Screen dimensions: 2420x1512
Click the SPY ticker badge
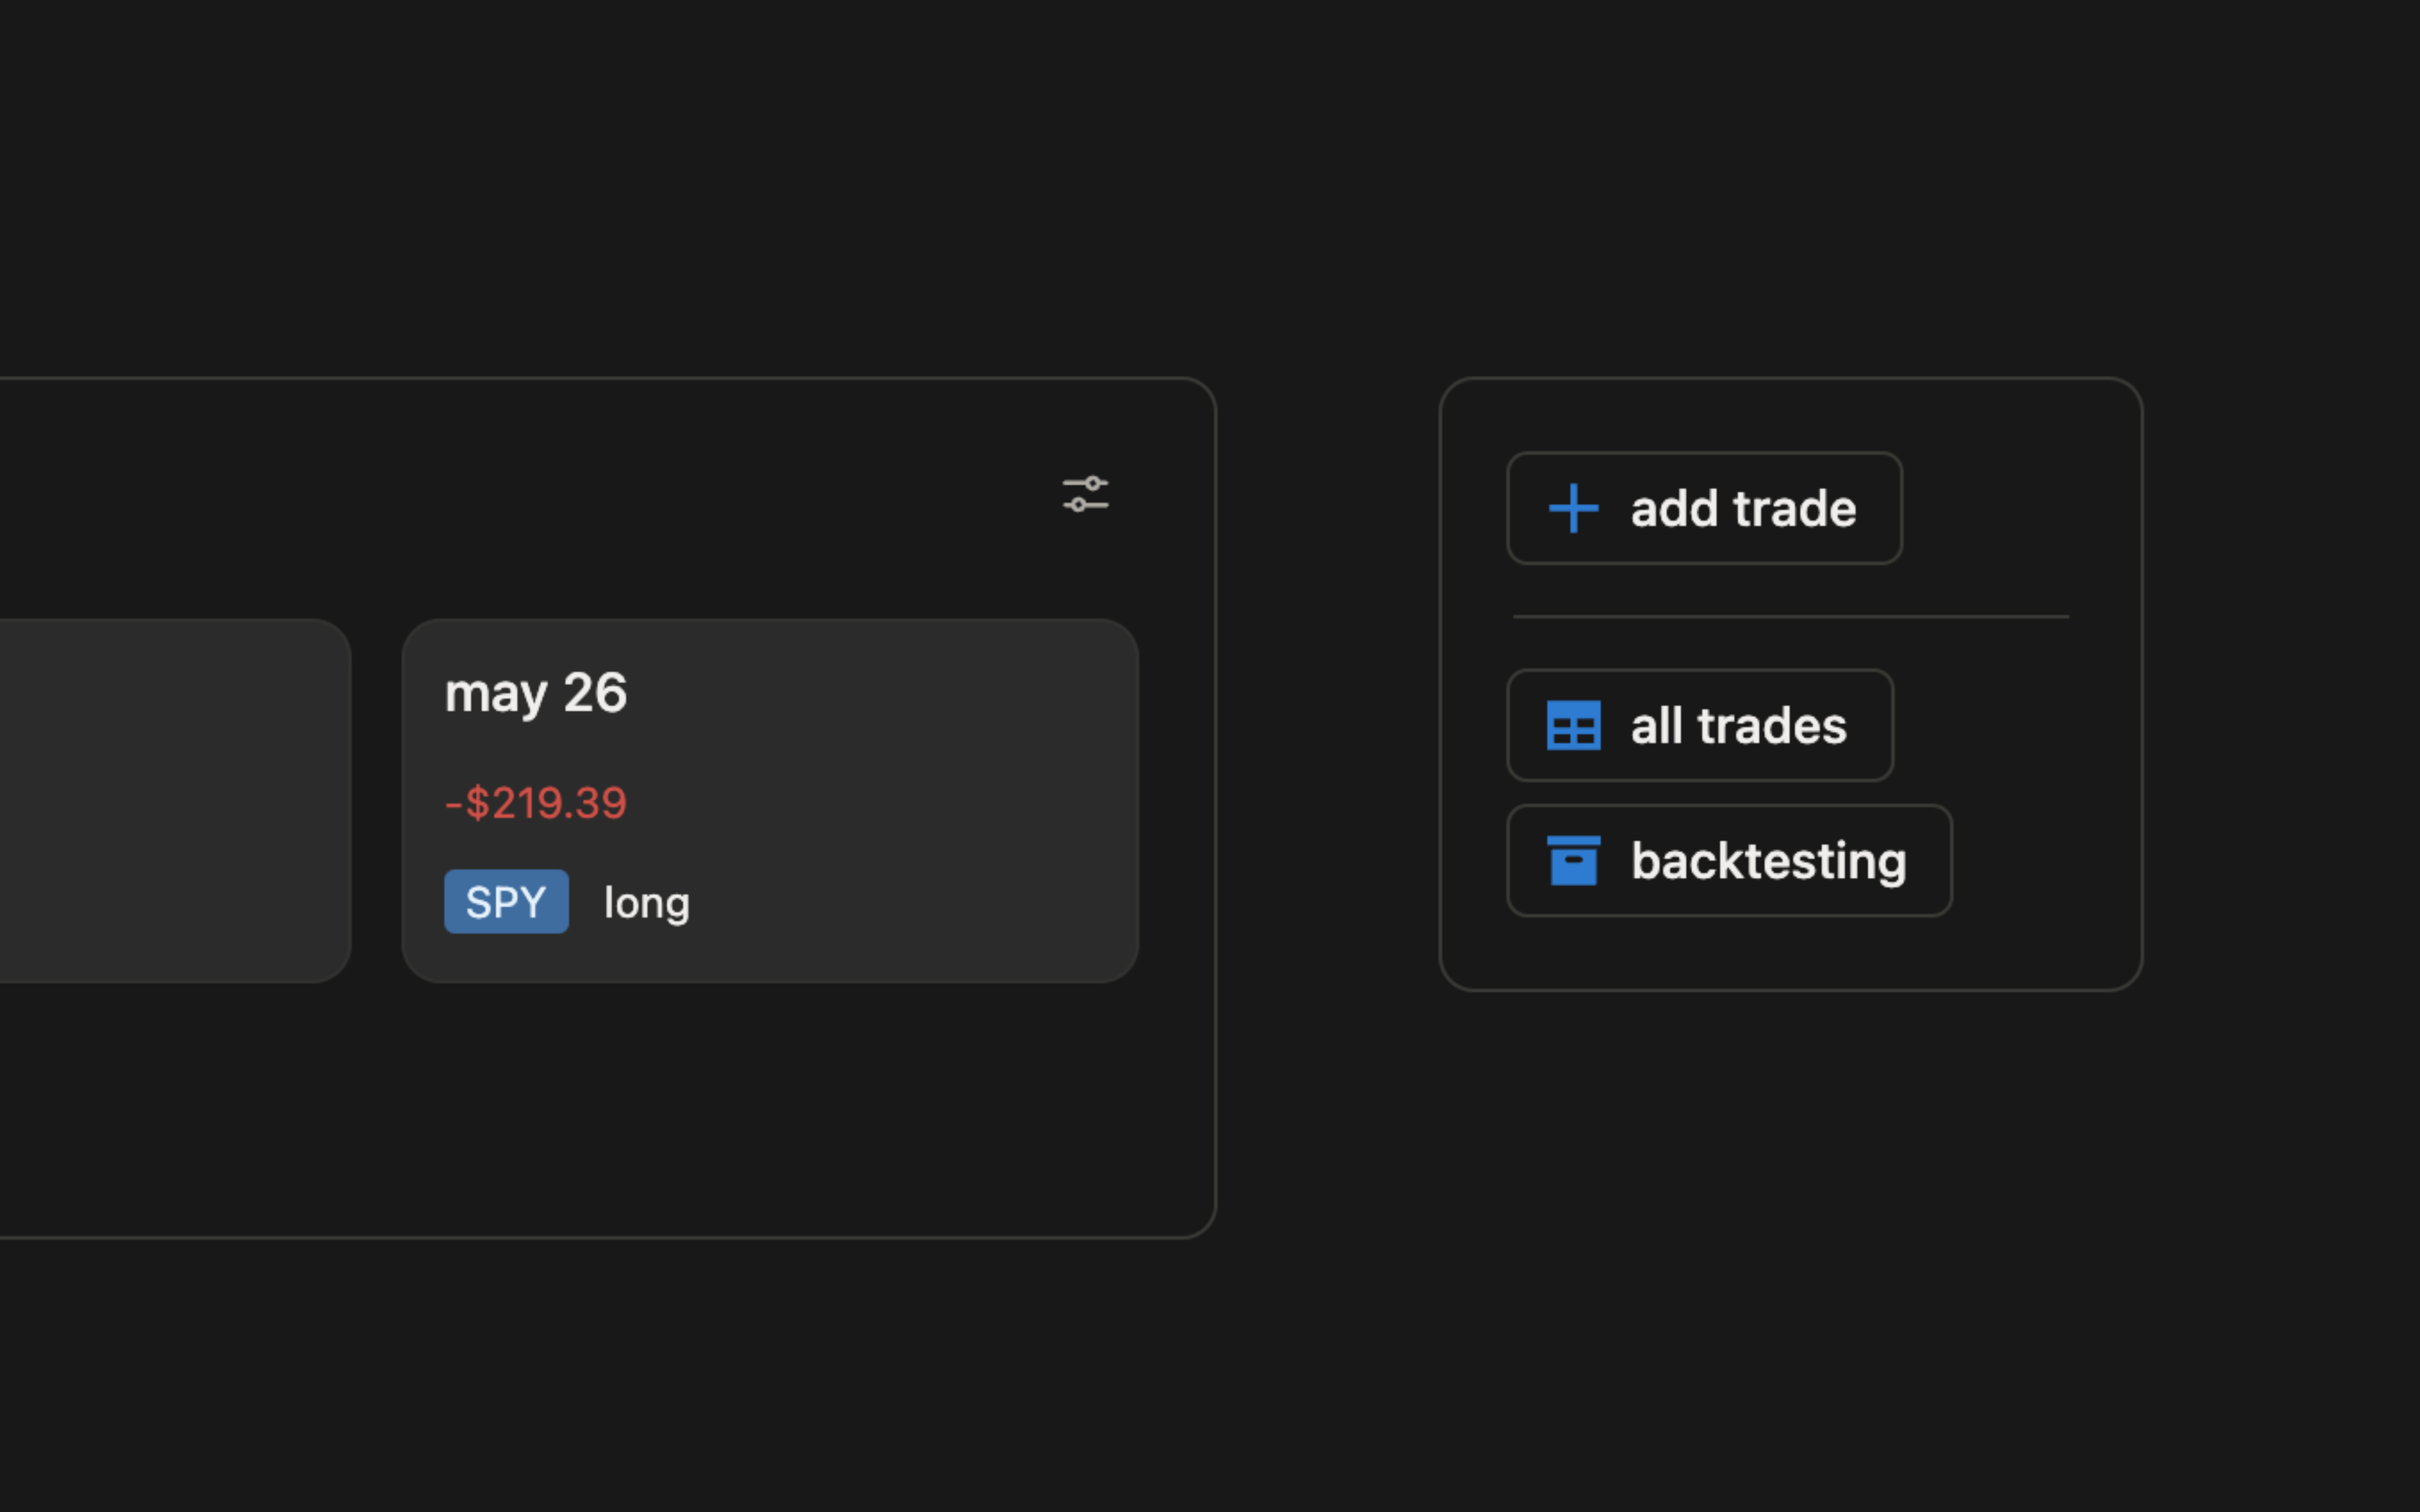point(506,901)
